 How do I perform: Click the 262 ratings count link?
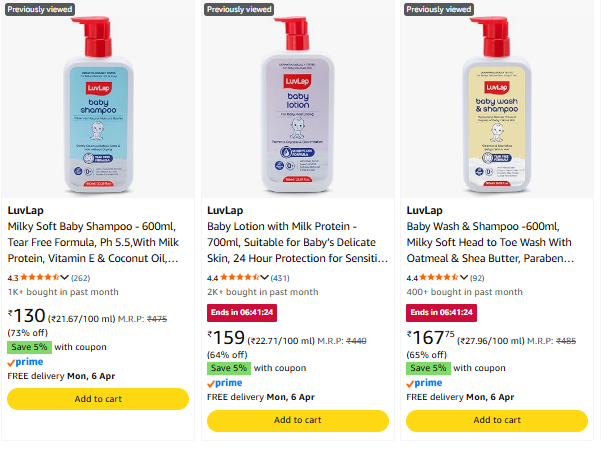coord(80,277)
